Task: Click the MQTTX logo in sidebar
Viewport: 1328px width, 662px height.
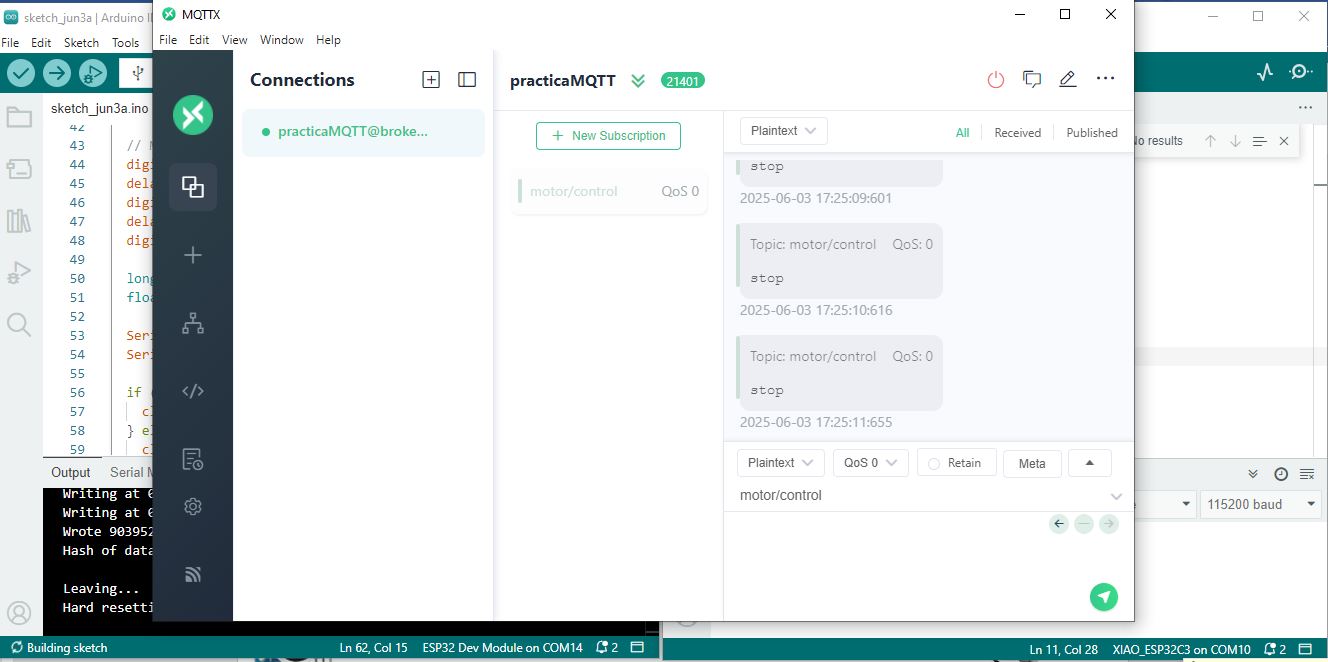Action: click(x=193, y=115)
